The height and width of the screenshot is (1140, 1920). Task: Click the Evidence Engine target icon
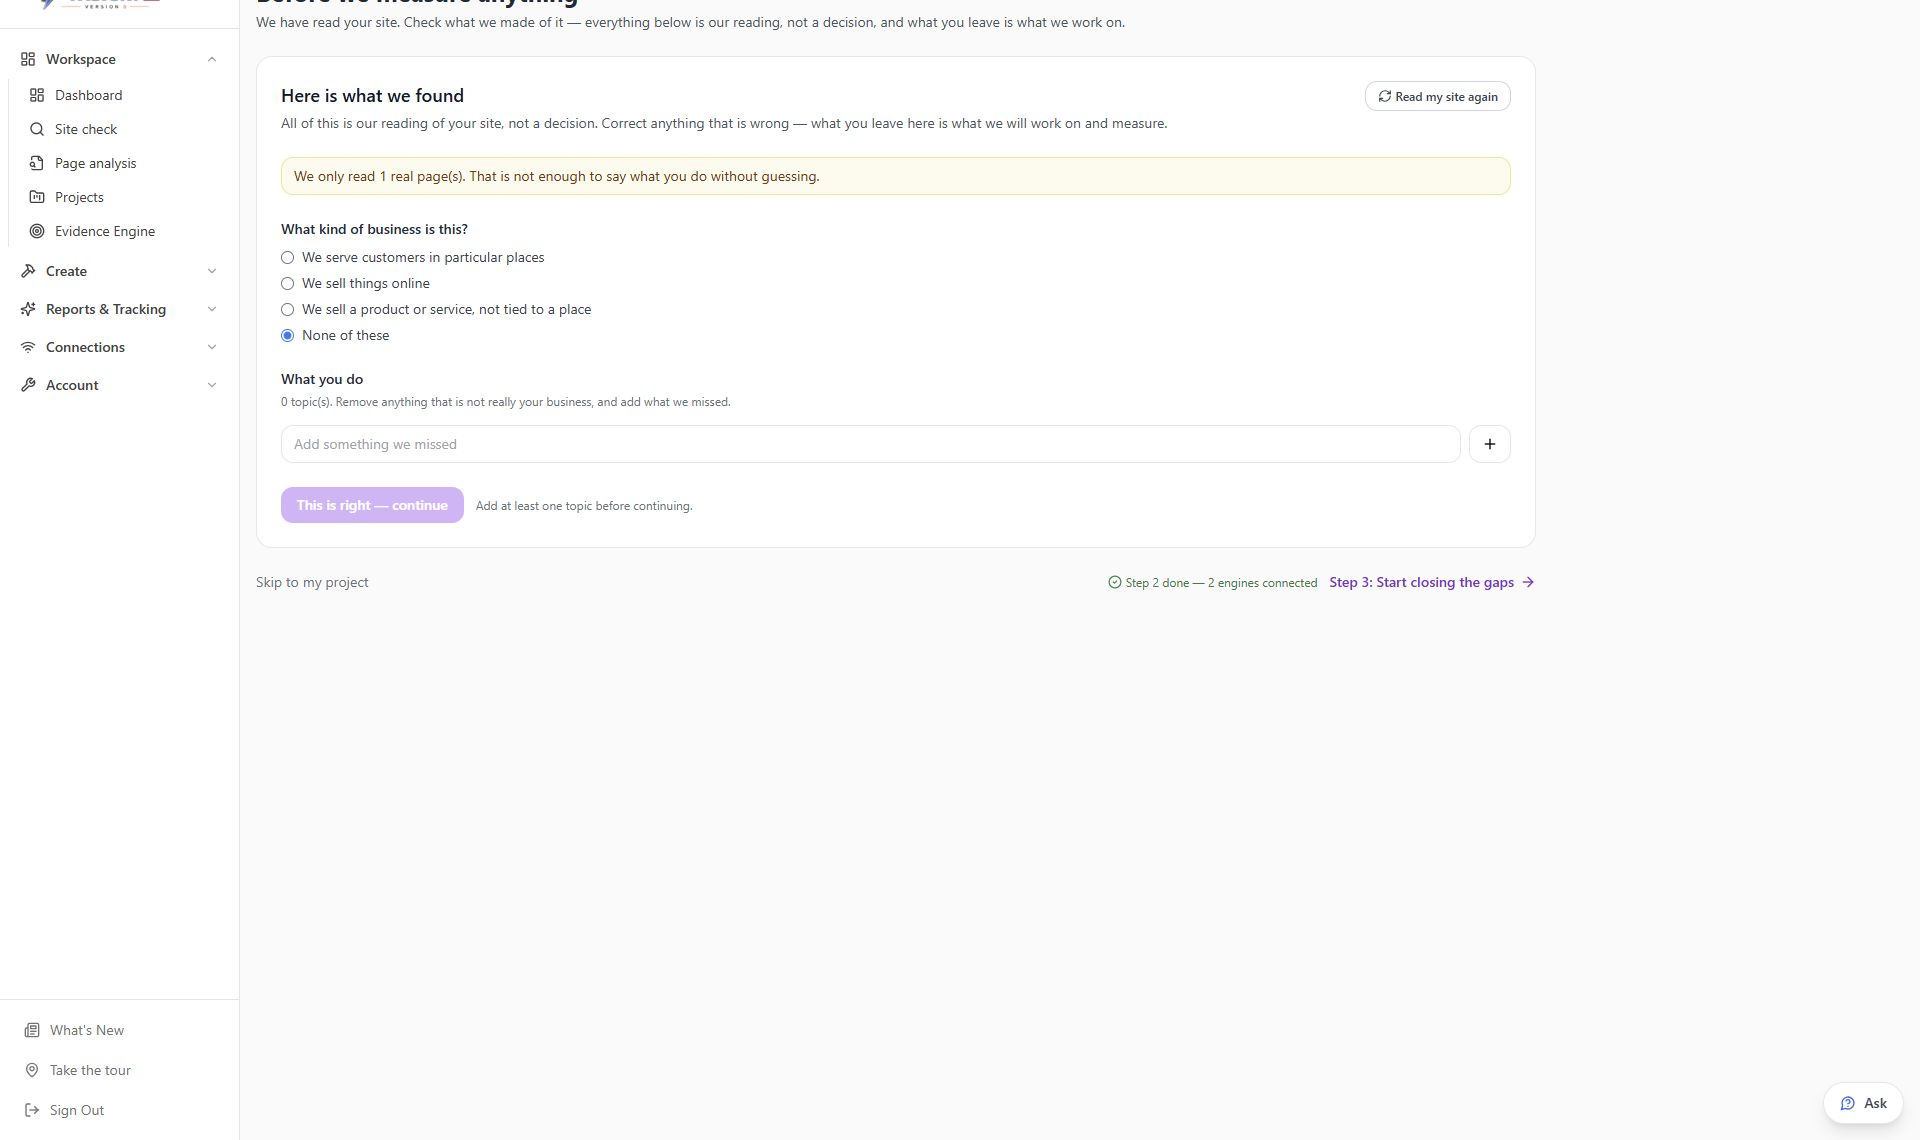point(37,231)
